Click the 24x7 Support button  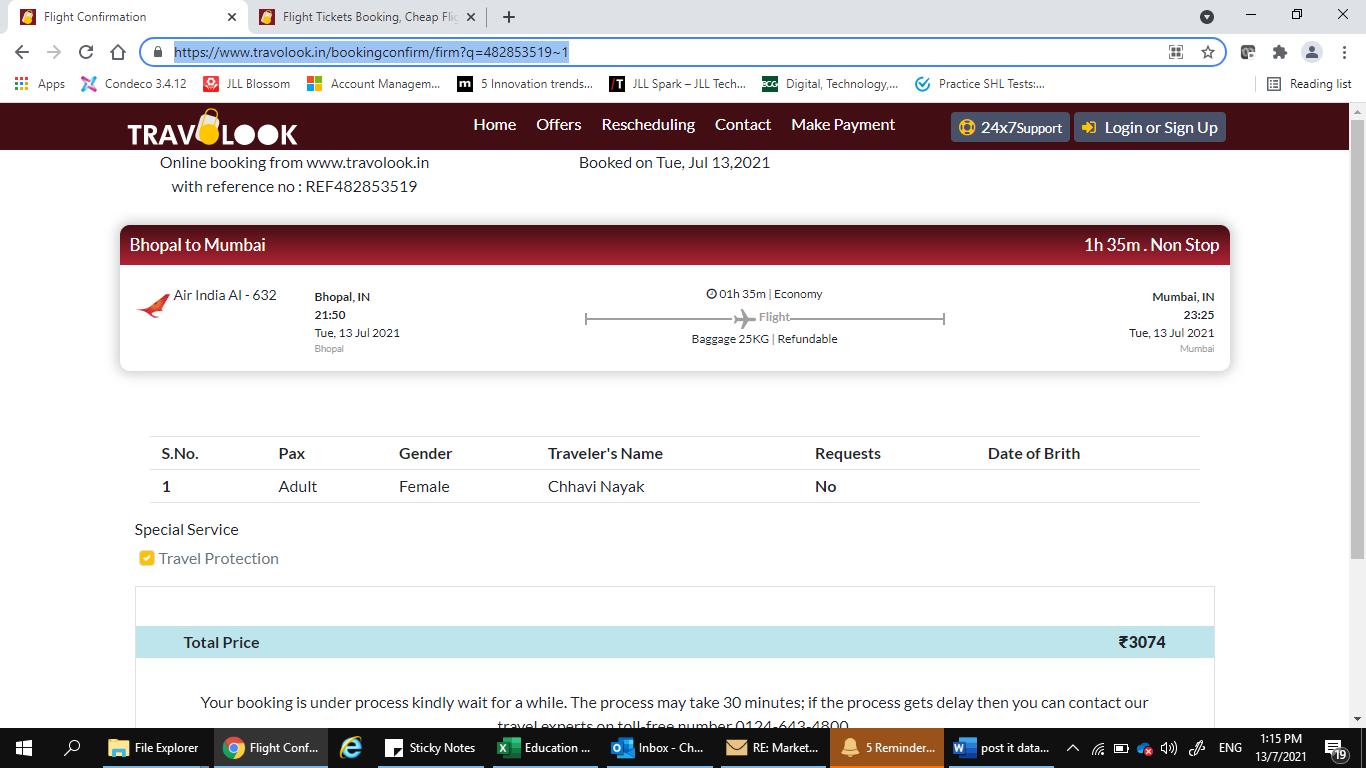pyautogui.click(x=1010, y=127)
